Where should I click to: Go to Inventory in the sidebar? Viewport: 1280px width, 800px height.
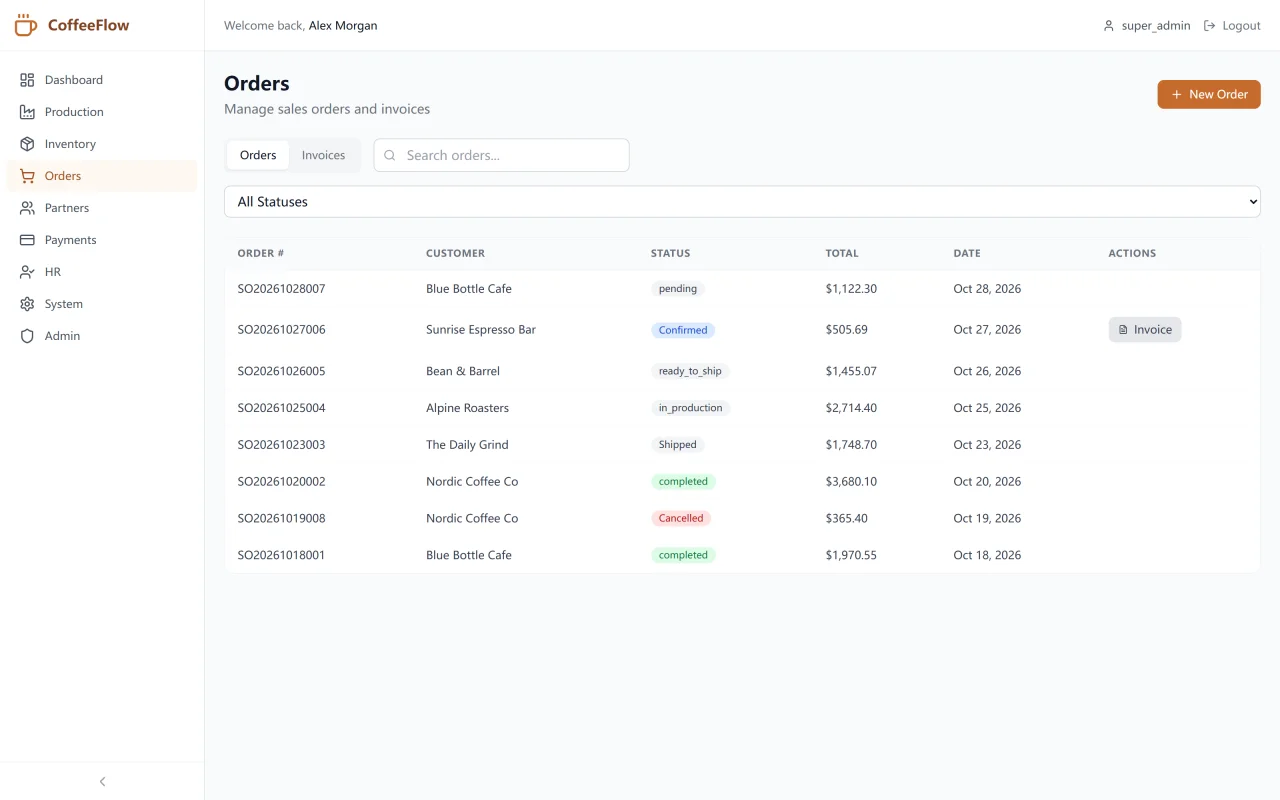point(102,144)
